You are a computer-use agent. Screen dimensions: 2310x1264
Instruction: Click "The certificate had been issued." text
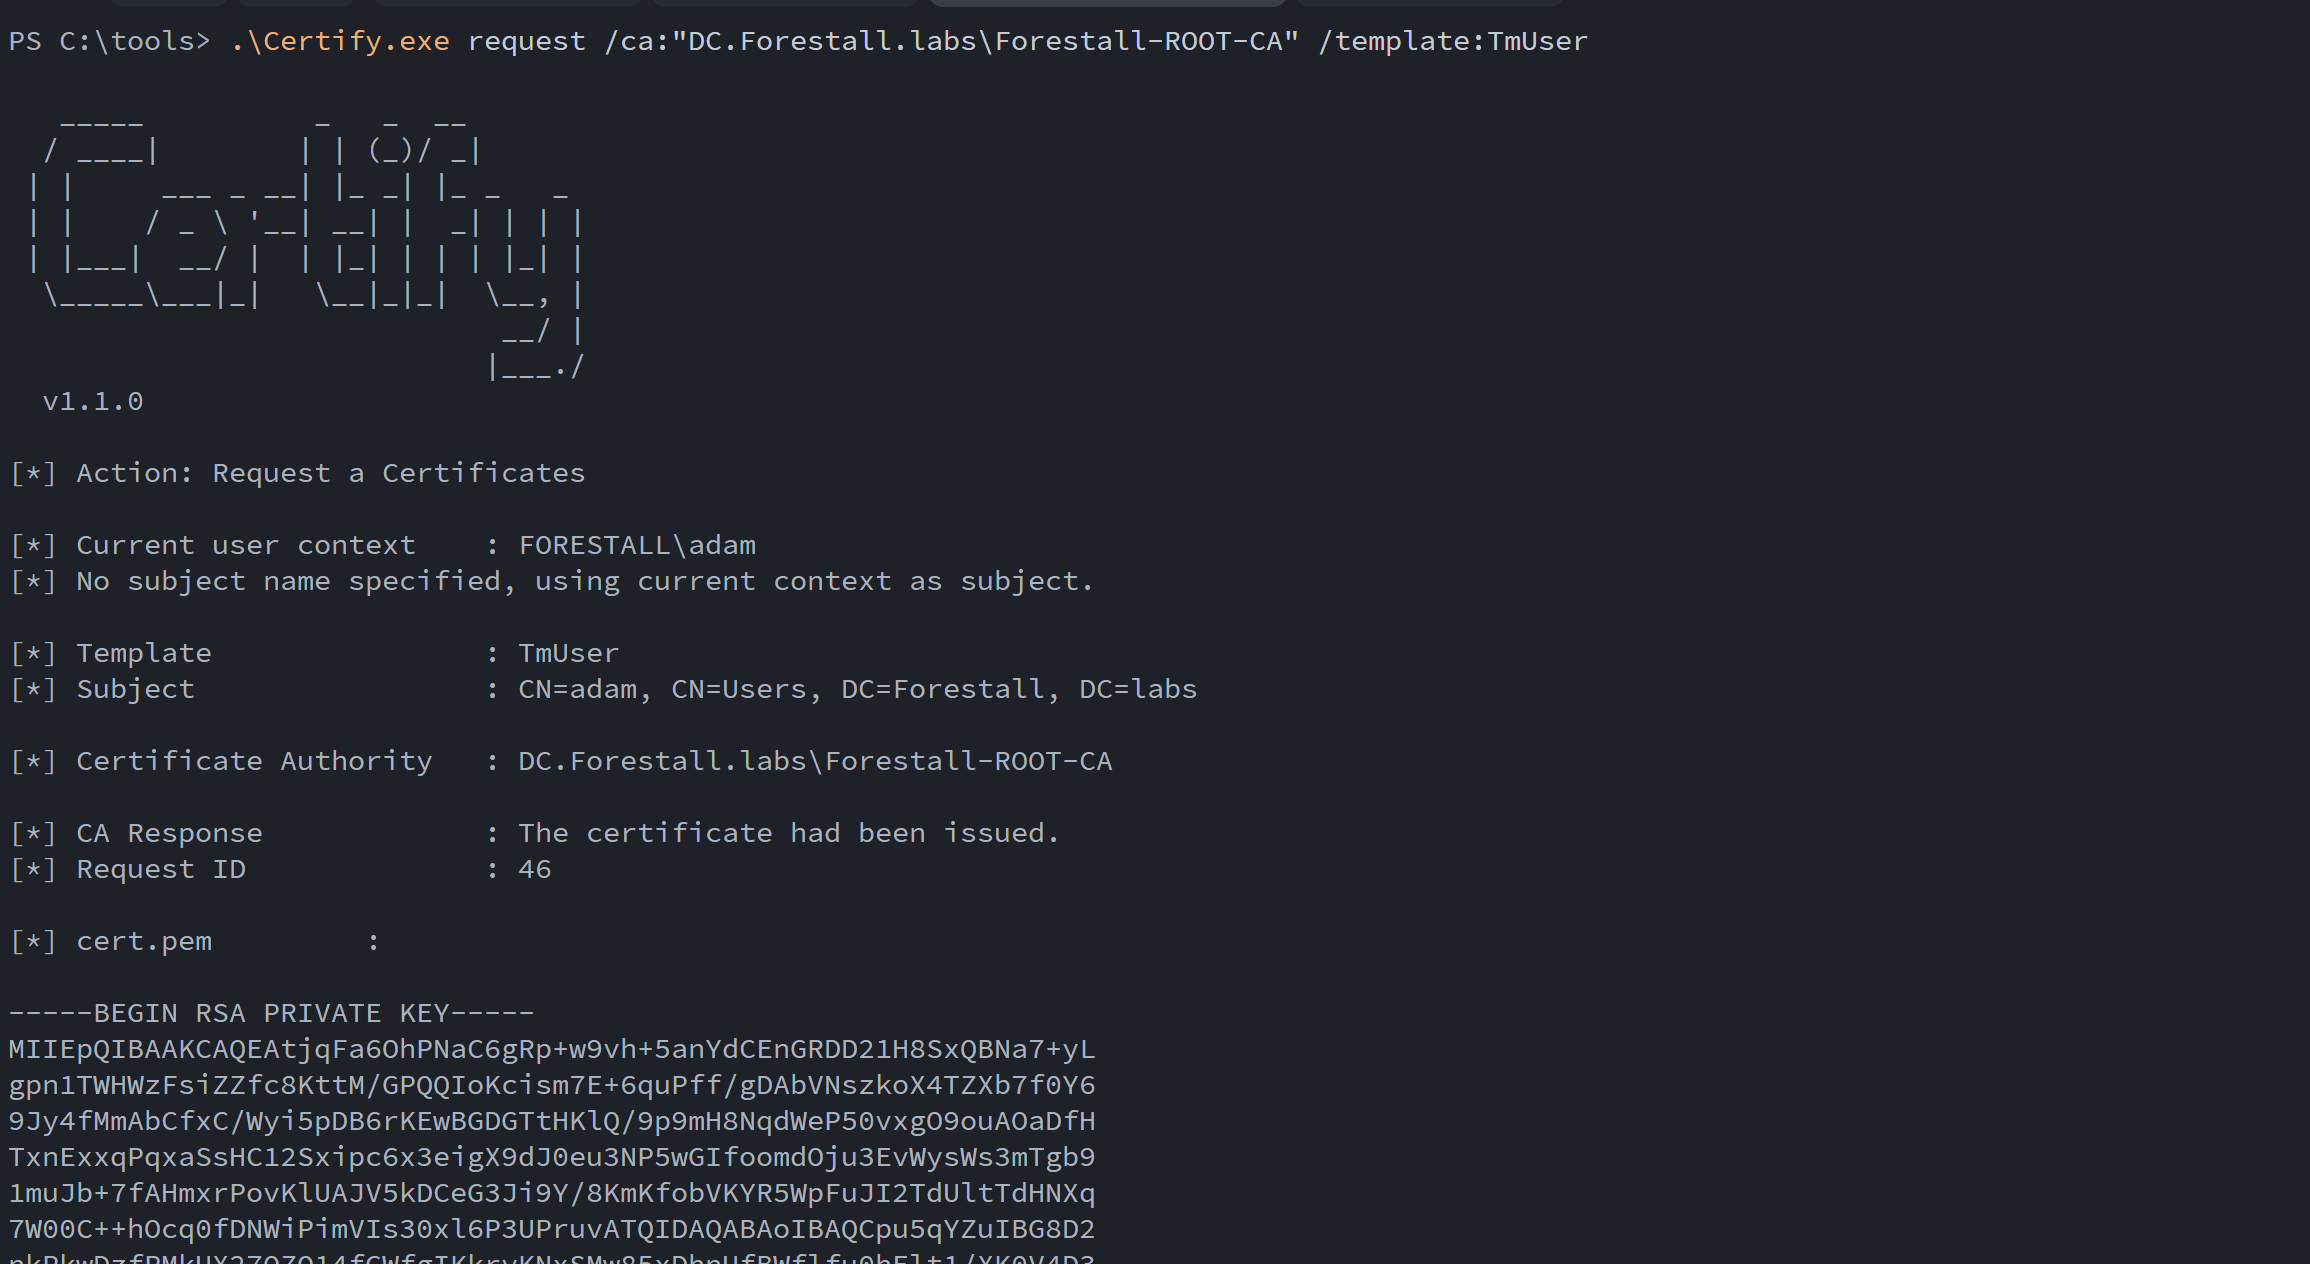(788, 833)
